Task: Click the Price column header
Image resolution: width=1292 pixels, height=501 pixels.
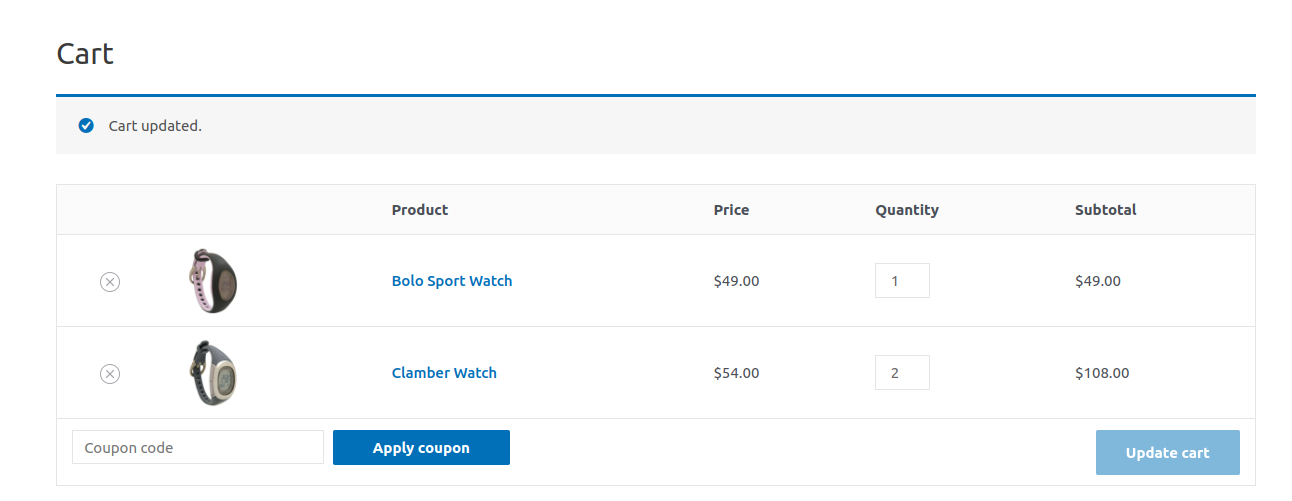Action: (731, 210)
